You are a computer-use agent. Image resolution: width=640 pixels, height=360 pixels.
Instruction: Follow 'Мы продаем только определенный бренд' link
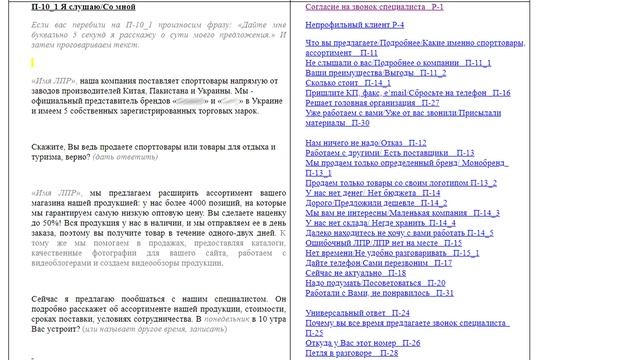[x=407, y=168]
